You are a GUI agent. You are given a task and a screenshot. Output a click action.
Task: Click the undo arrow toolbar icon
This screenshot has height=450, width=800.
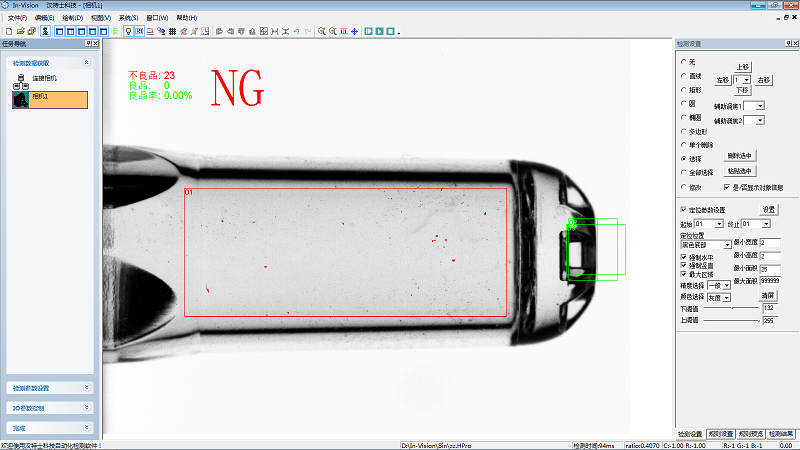click(296, 31)
